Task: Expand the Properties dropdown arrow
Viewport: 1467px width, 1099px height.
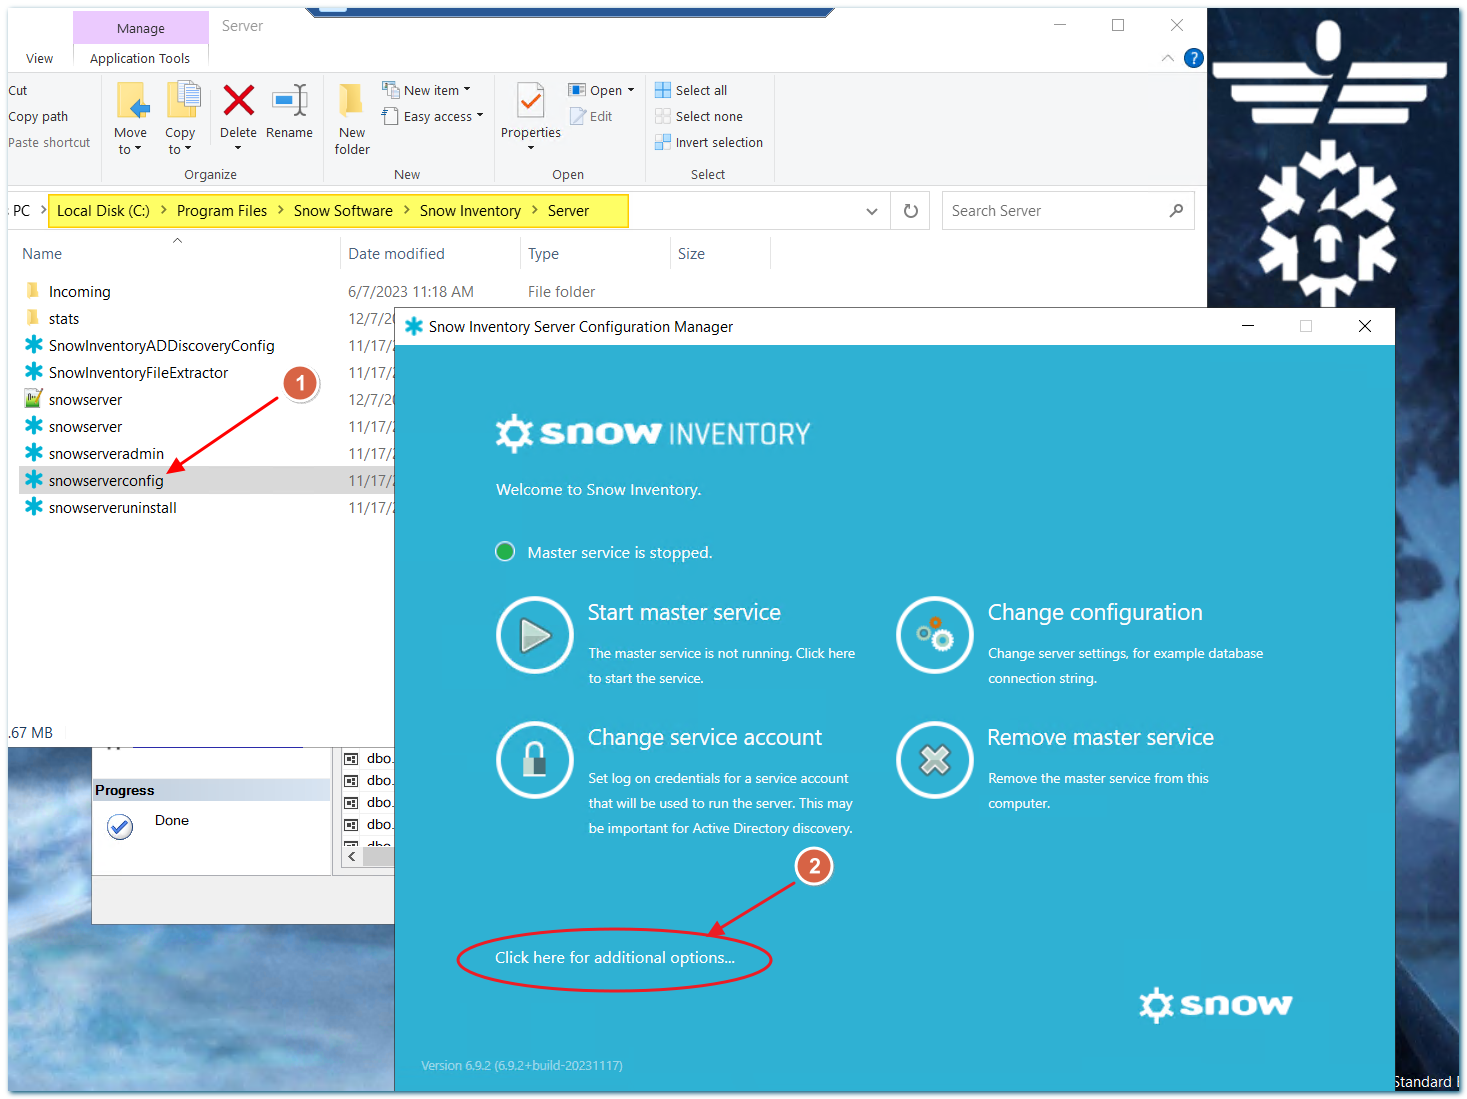Action: 531,149
